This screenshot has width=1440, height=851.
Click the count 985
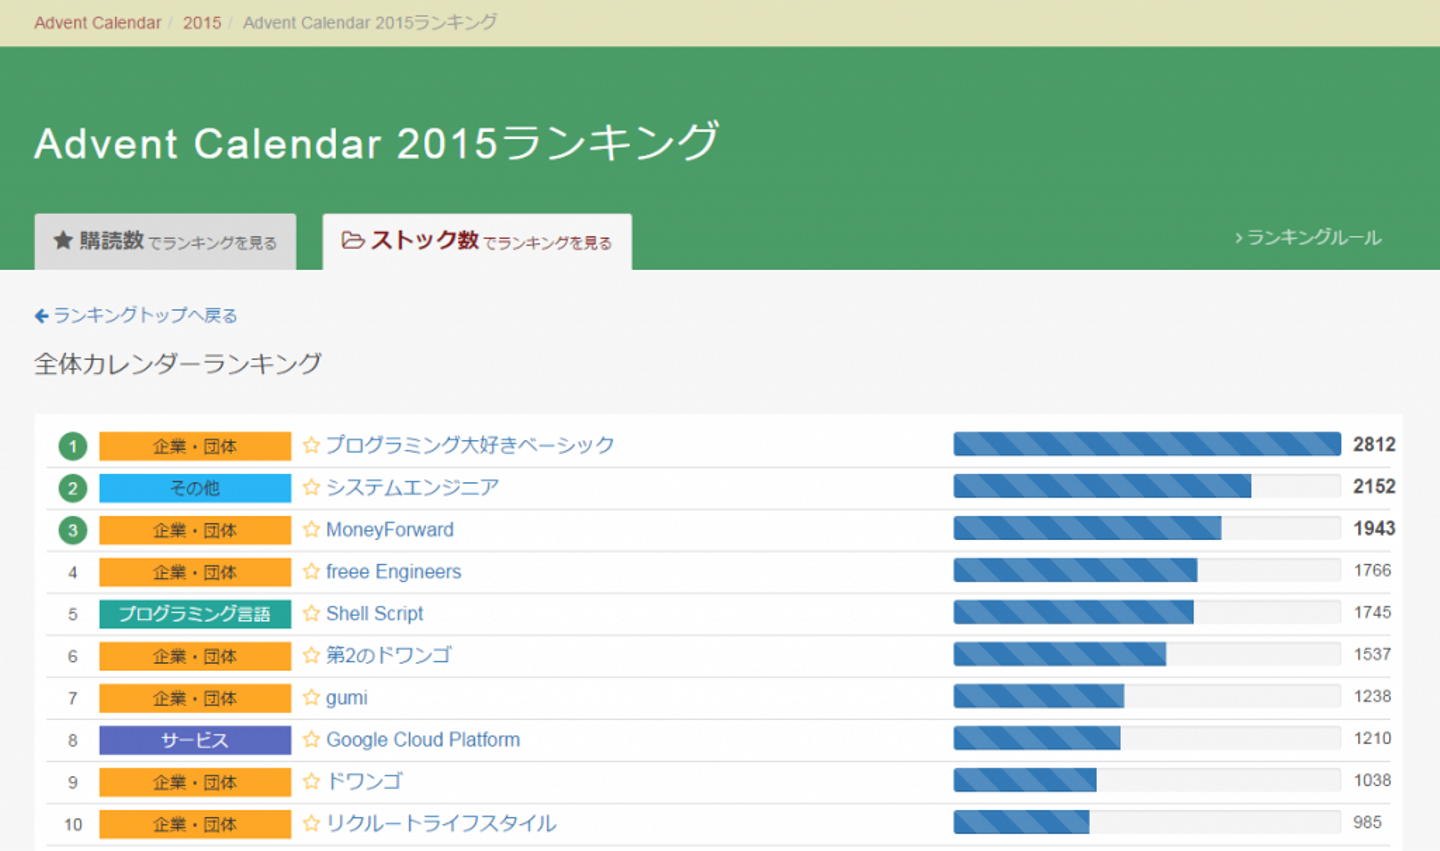point(1367,822)
